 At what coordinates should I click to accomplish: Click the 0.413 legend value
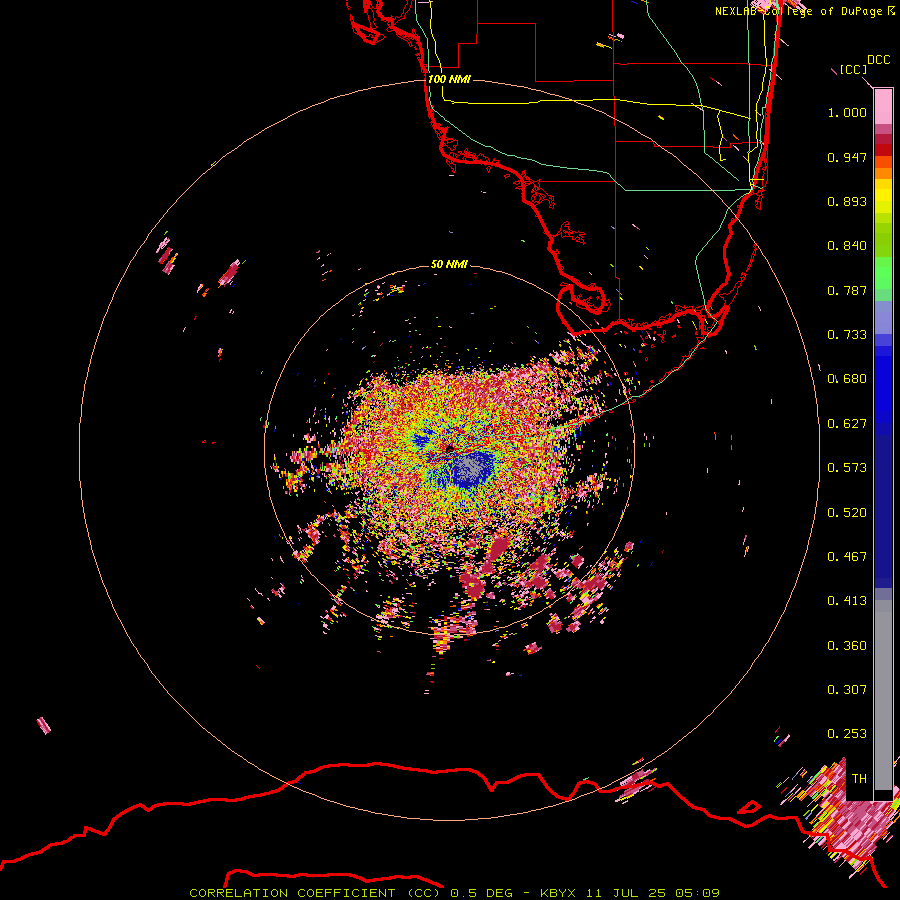pos(847,601)
